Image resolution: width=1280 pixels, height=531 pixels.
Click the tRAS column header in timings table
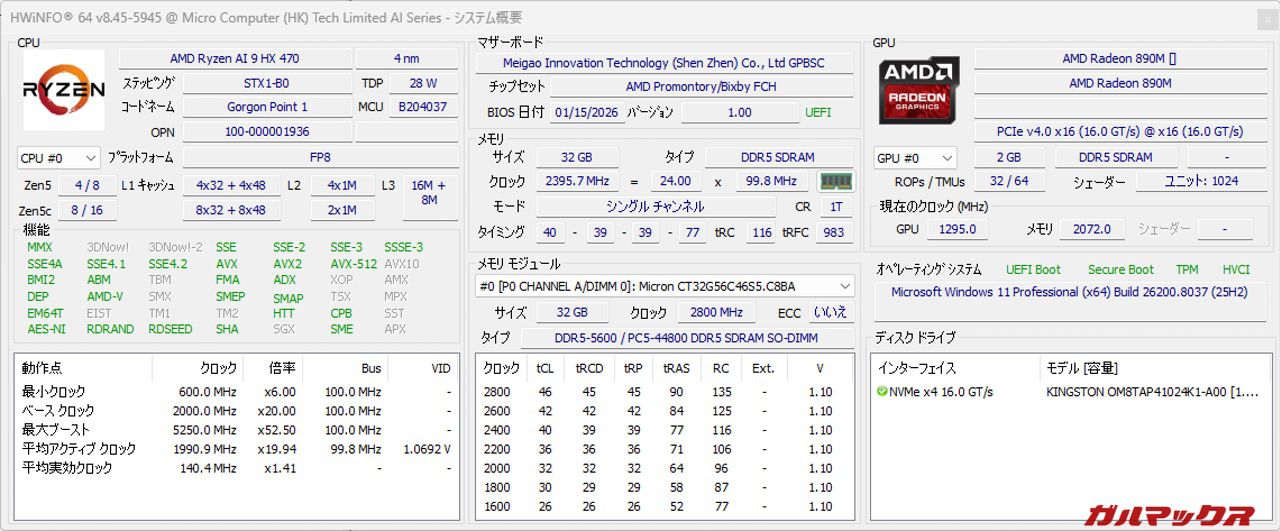coord(675,368)
